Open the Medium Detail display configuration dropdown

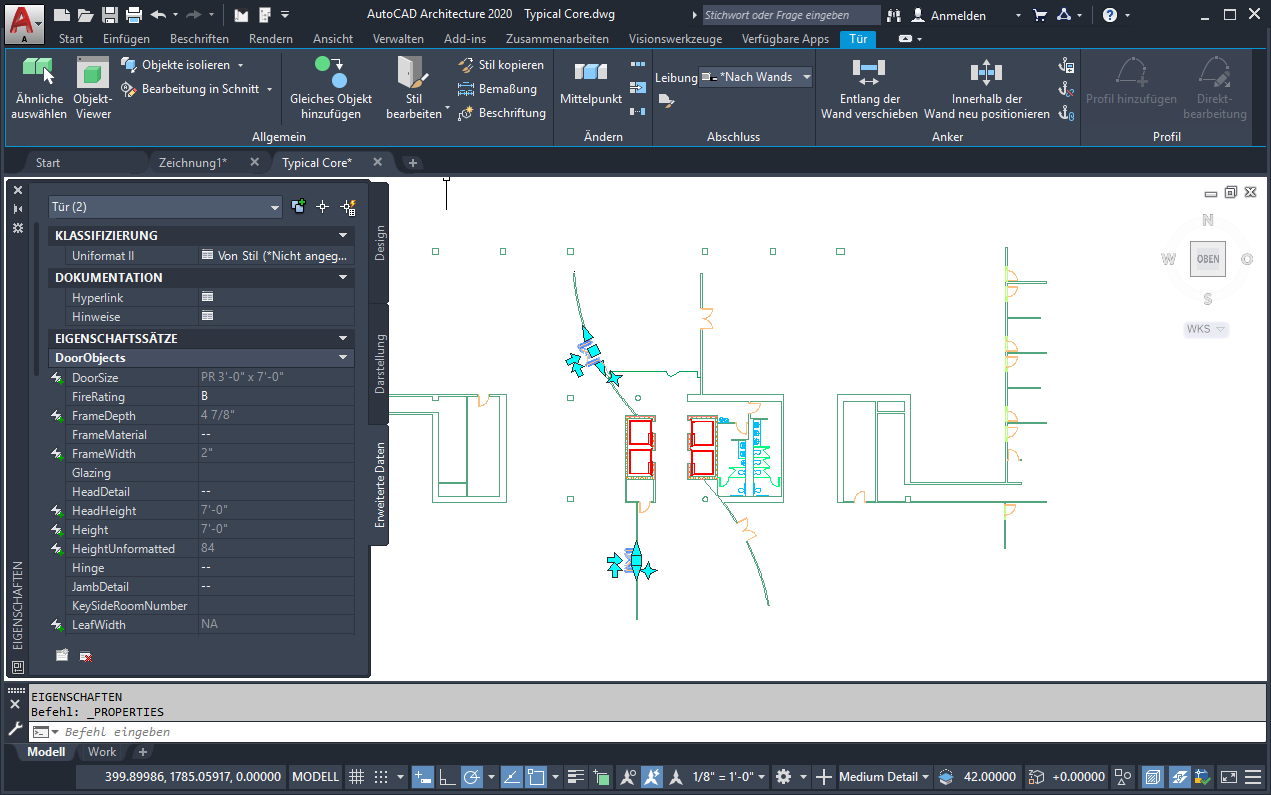[885, 777]
